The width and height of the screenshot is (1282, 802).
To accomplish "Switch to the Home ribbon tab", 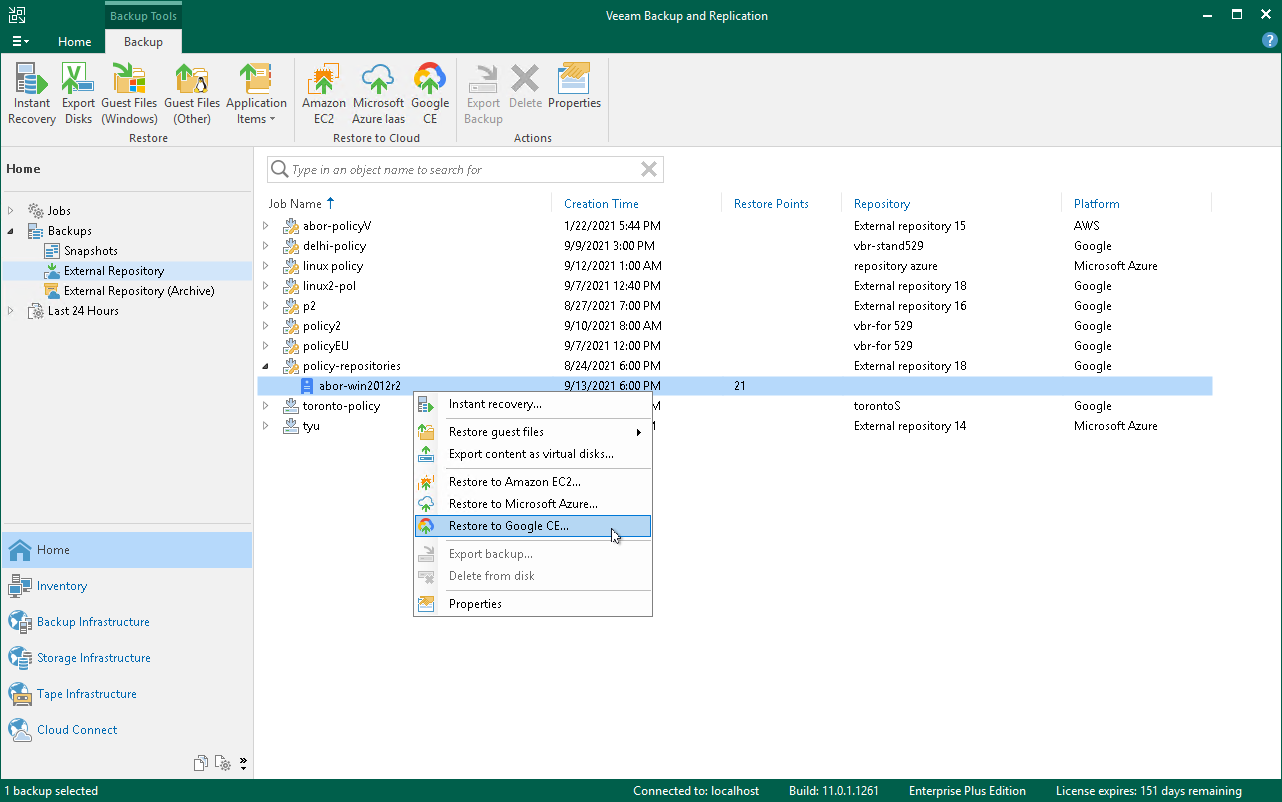I will [75, 42].
